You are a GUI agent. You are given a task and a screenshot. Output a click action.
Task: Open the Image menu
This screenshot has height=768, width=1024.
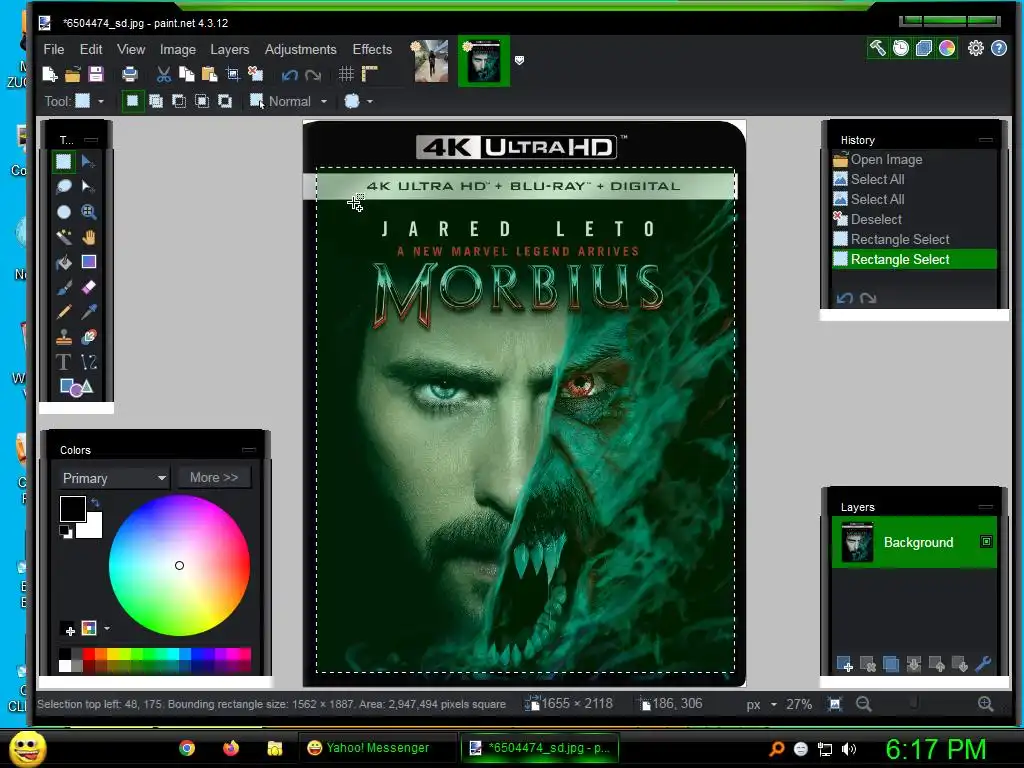coord(178,50)
